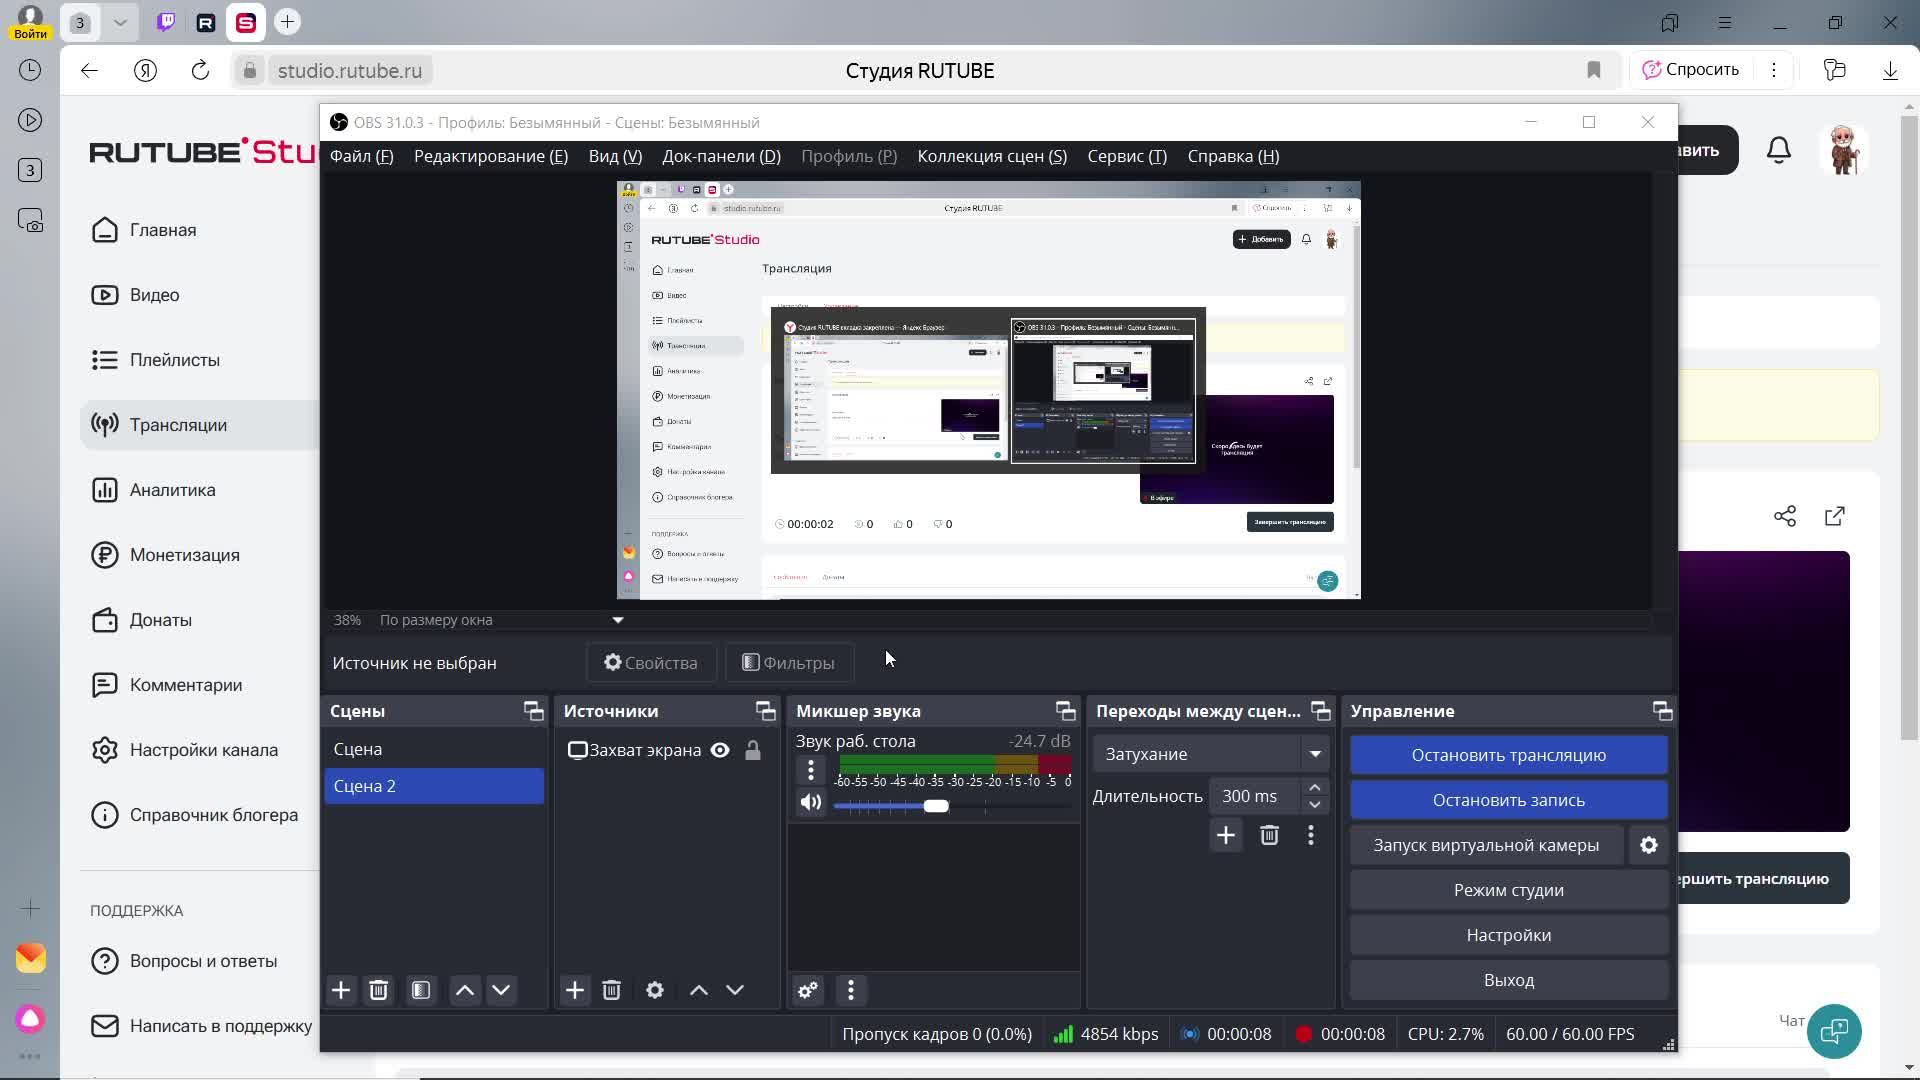Increase transition duration with up arrow
Viewport: 1920px width, 1080px height.
(1315, 787)
